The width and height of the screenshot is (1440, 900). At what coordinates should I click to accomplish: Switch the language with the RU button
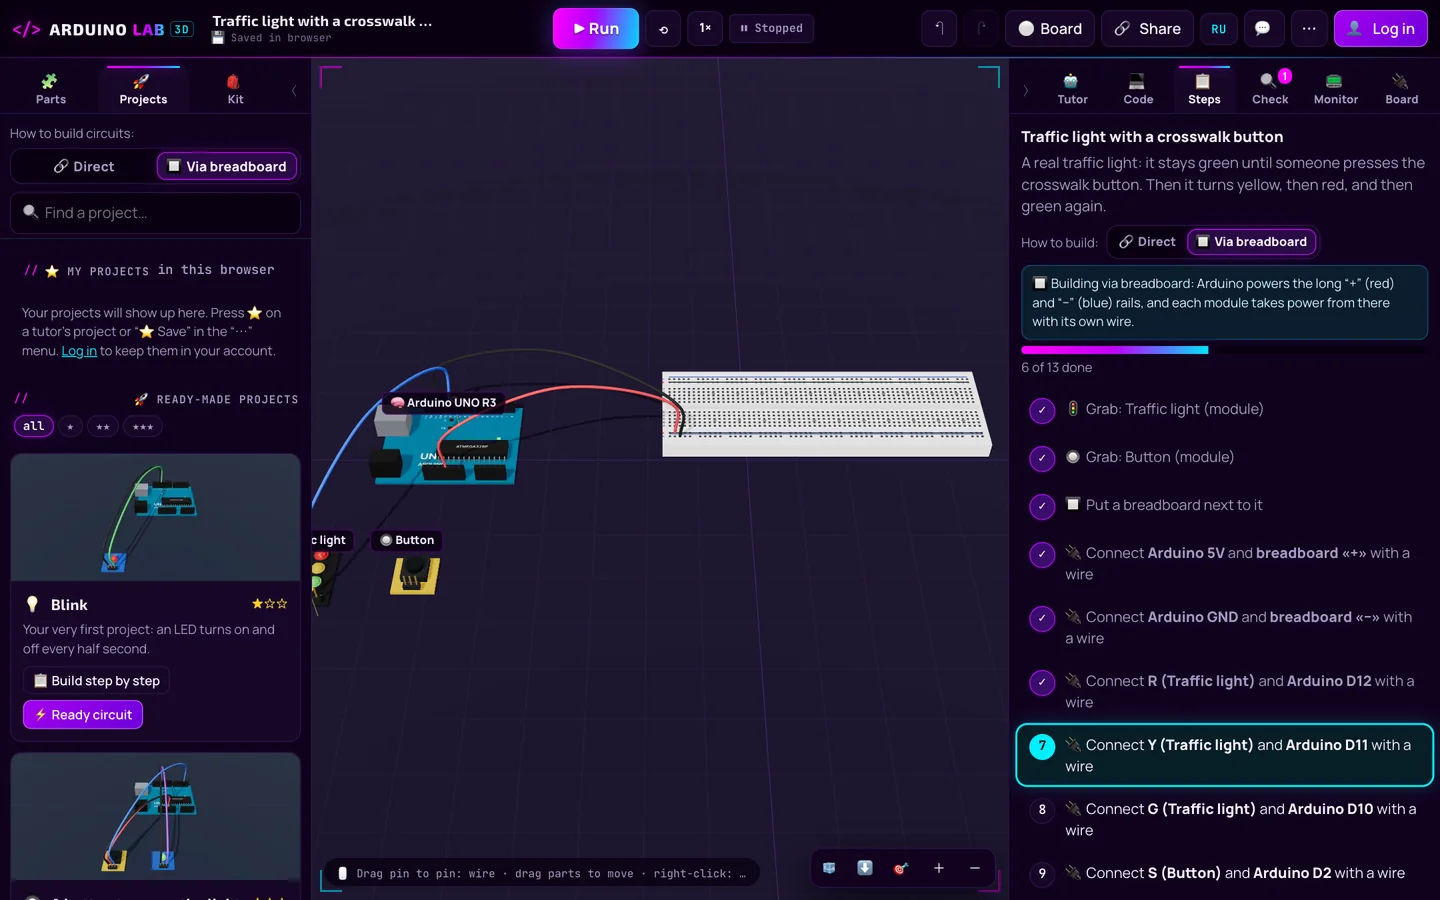[x=1218, y=29]
